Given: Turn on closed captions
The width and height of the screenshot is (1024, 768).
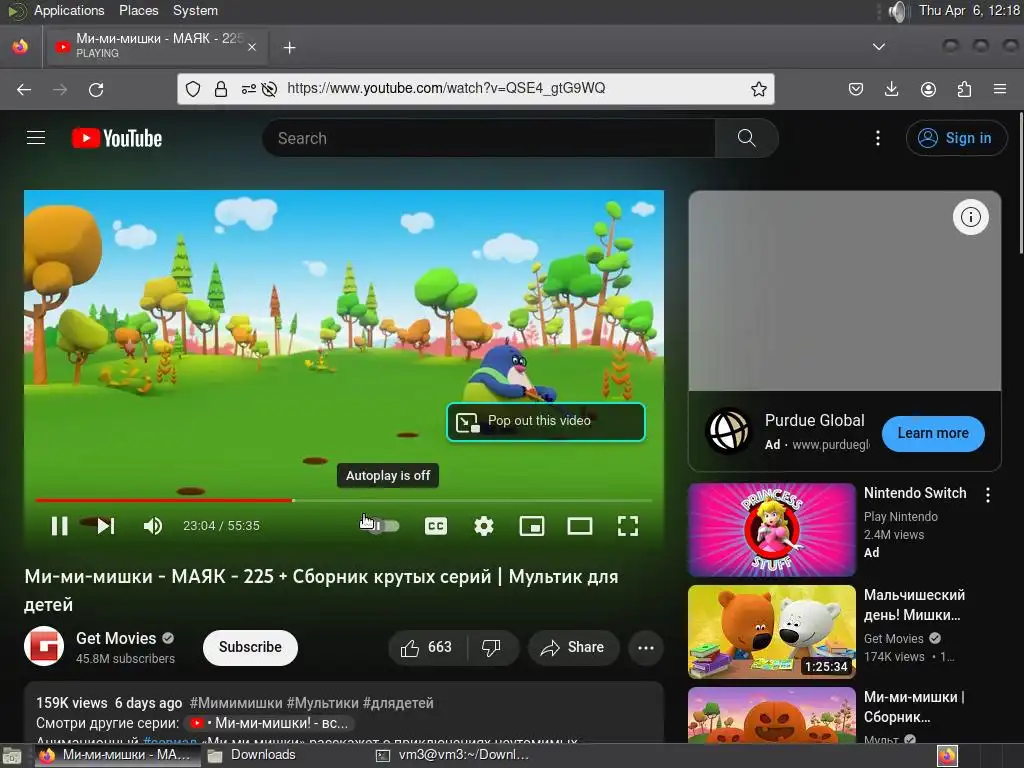Looking at the screenshot, I should coord(436,526).
